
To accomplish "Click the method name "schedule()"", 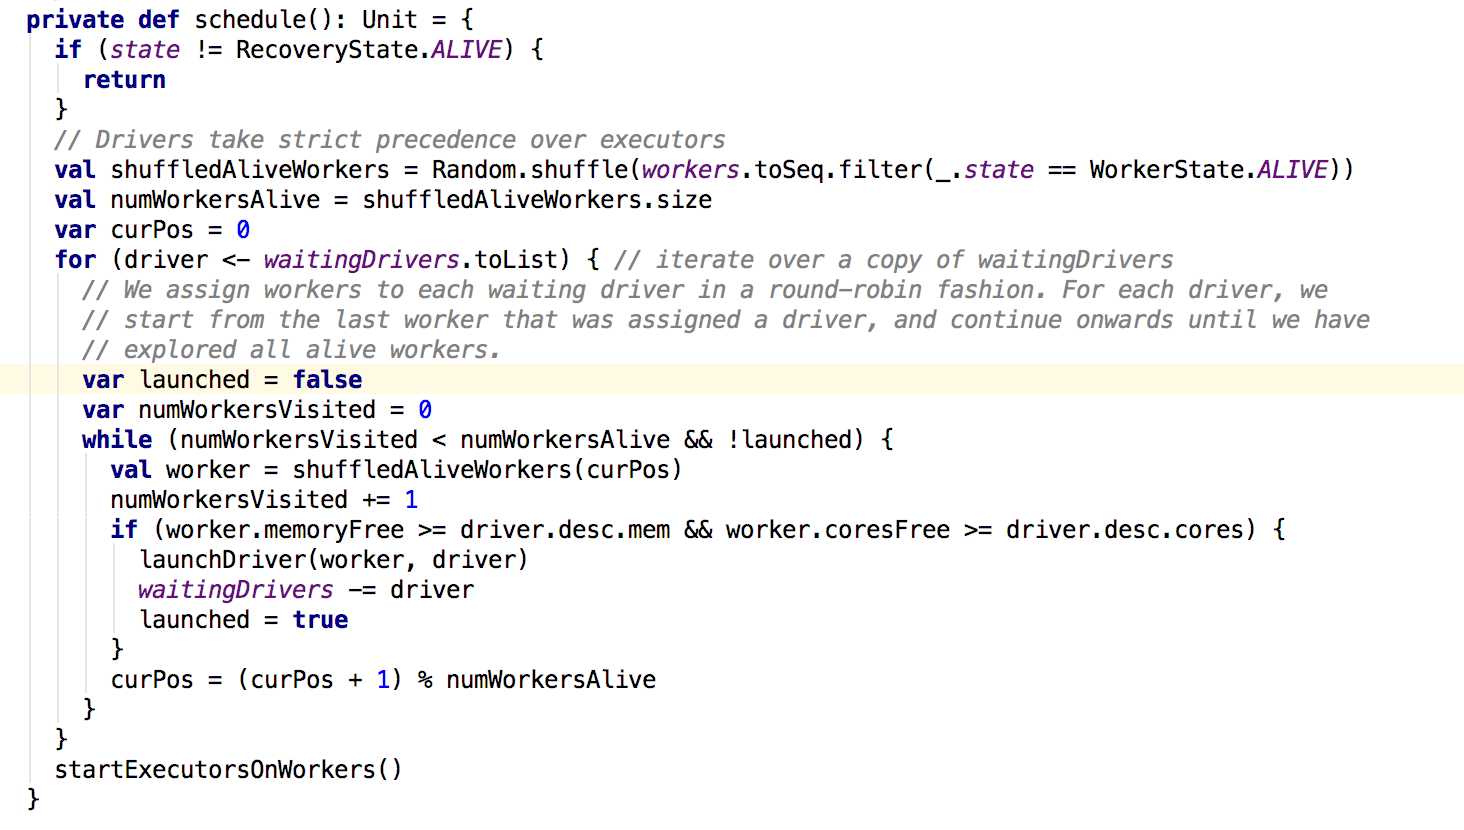I will point(264,20).
